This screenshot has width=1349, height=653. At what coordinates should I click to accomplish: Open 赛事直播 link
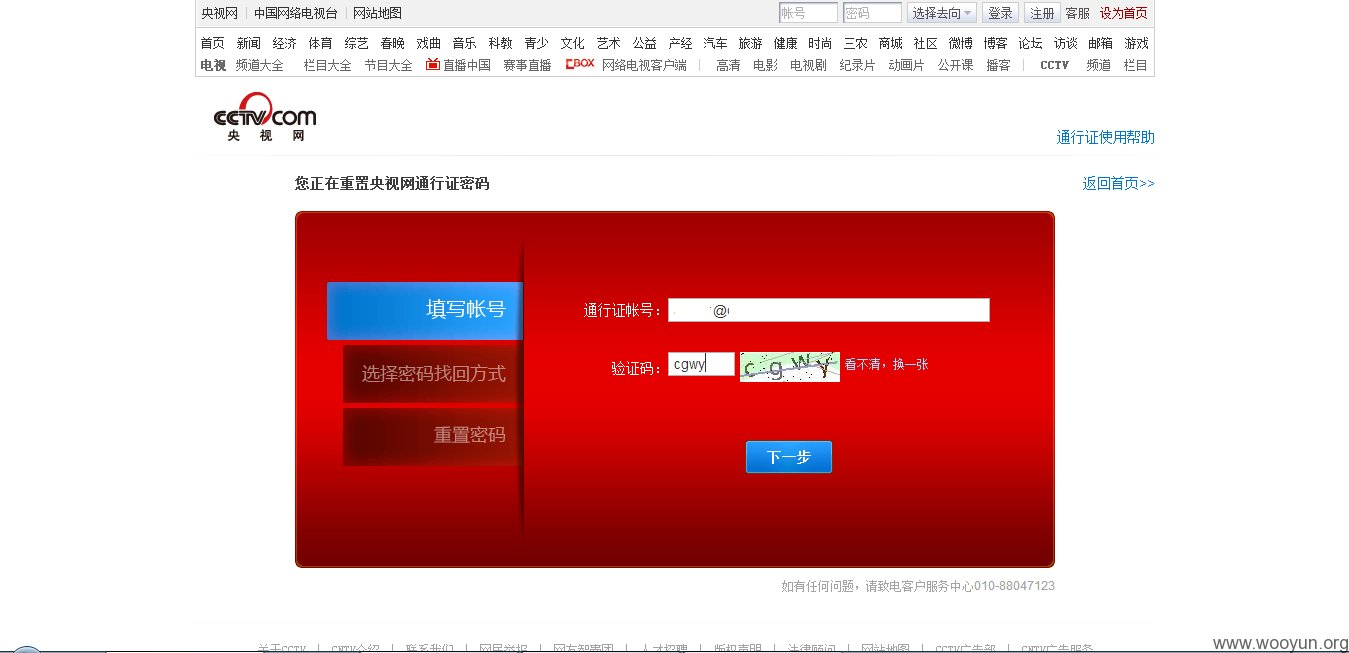(x=527, y=65)
